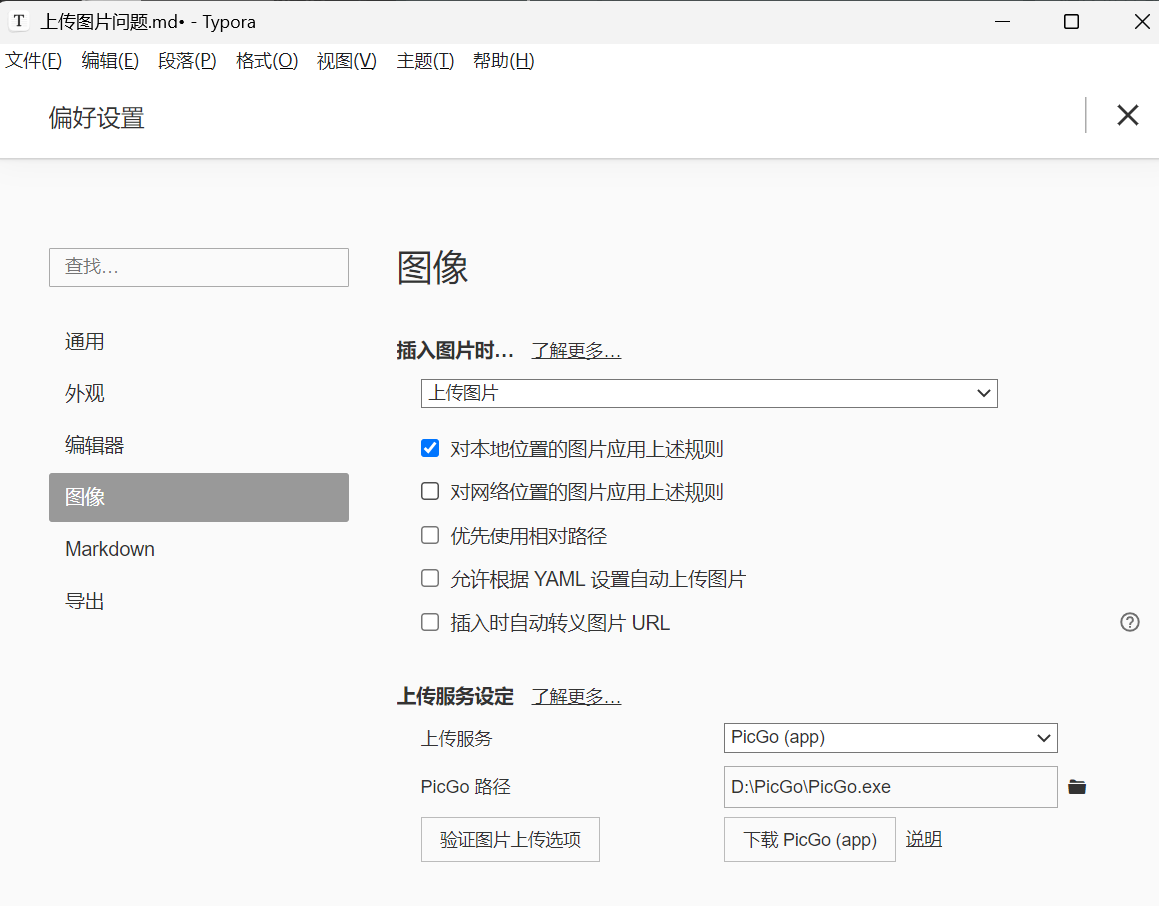Screen dimensions: 1159x906
Task: Click the PicGo 路径 label
Action: pos(465,787)
